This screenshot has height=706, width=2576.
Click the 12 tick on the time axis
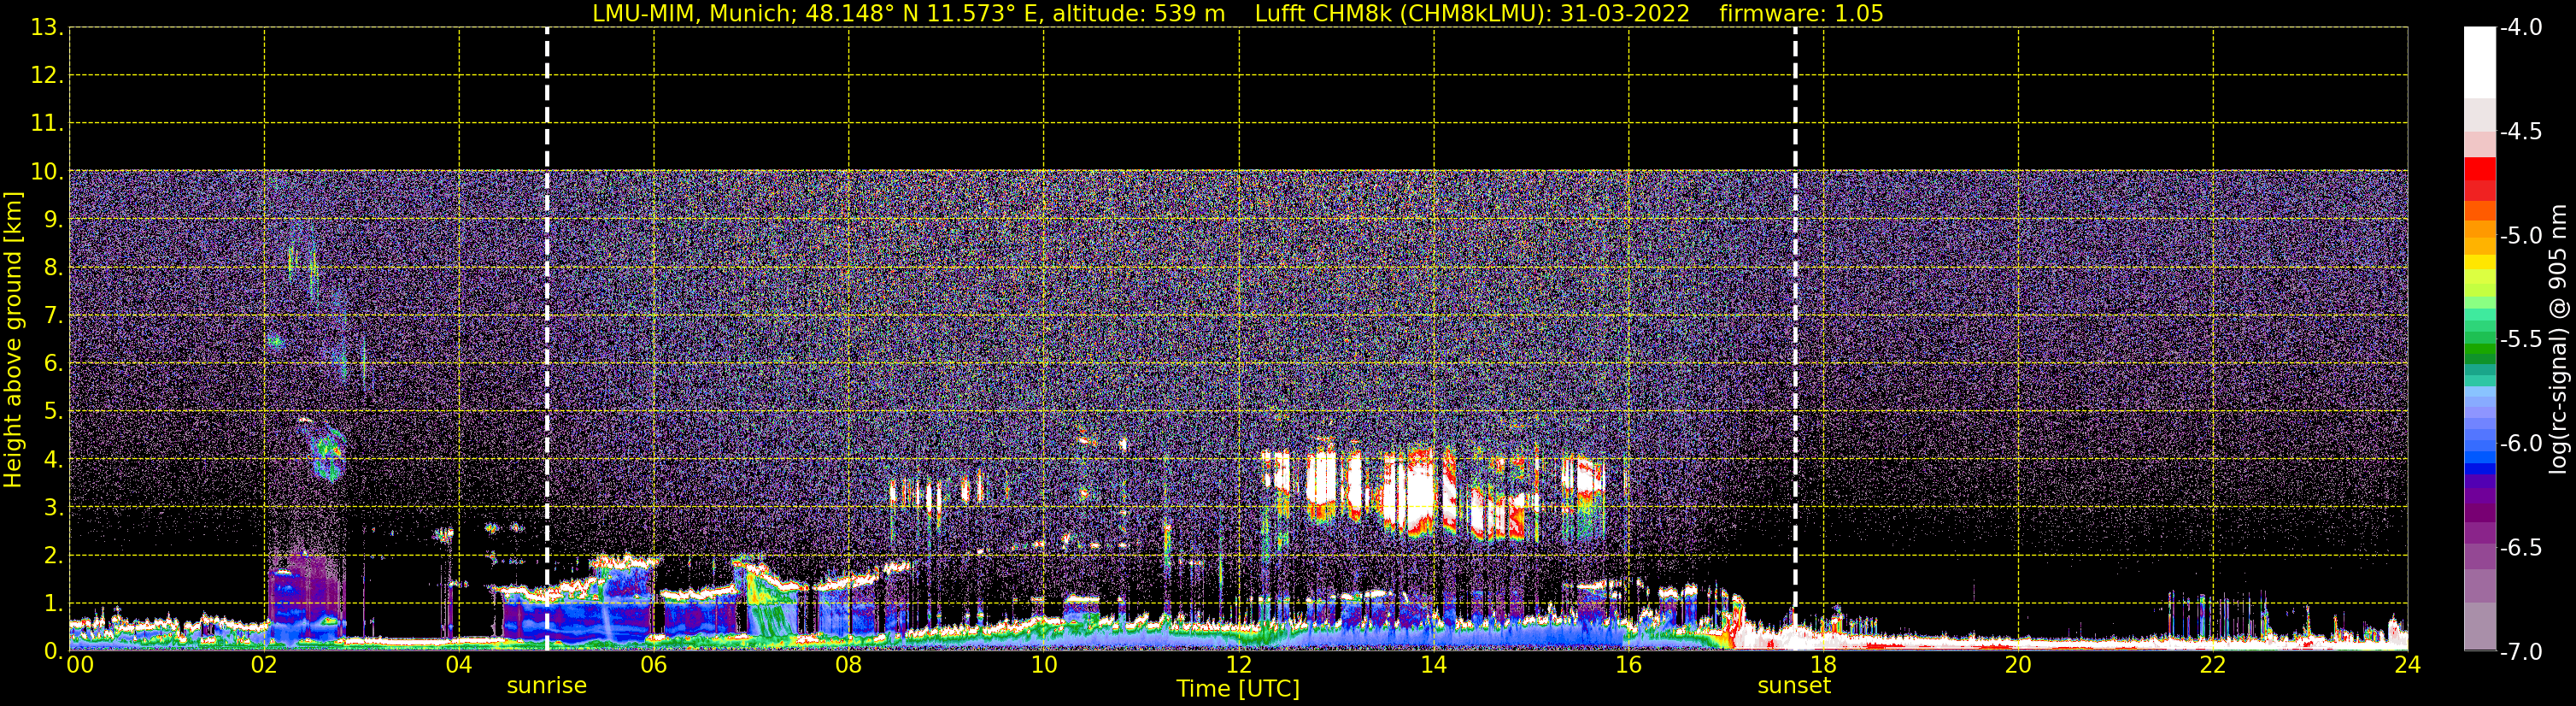click(x=1239, y=665)
